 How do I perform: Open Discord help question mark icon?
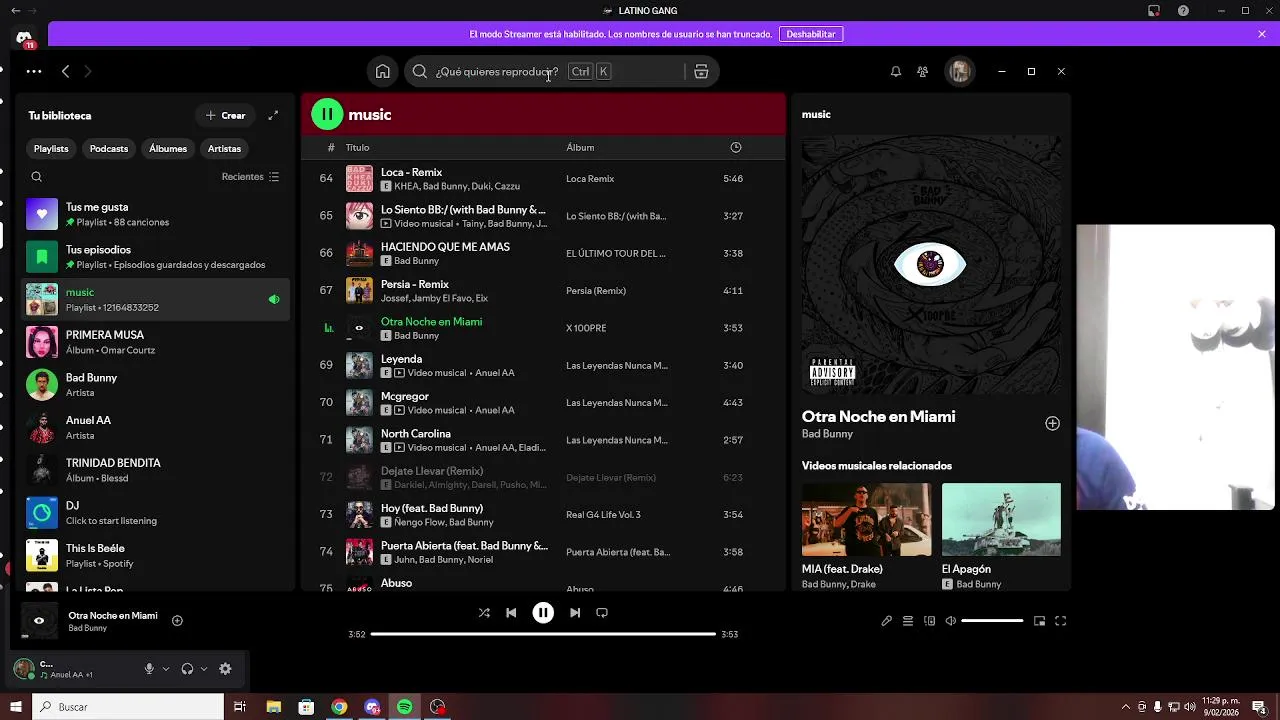(x=1183, y=11)
